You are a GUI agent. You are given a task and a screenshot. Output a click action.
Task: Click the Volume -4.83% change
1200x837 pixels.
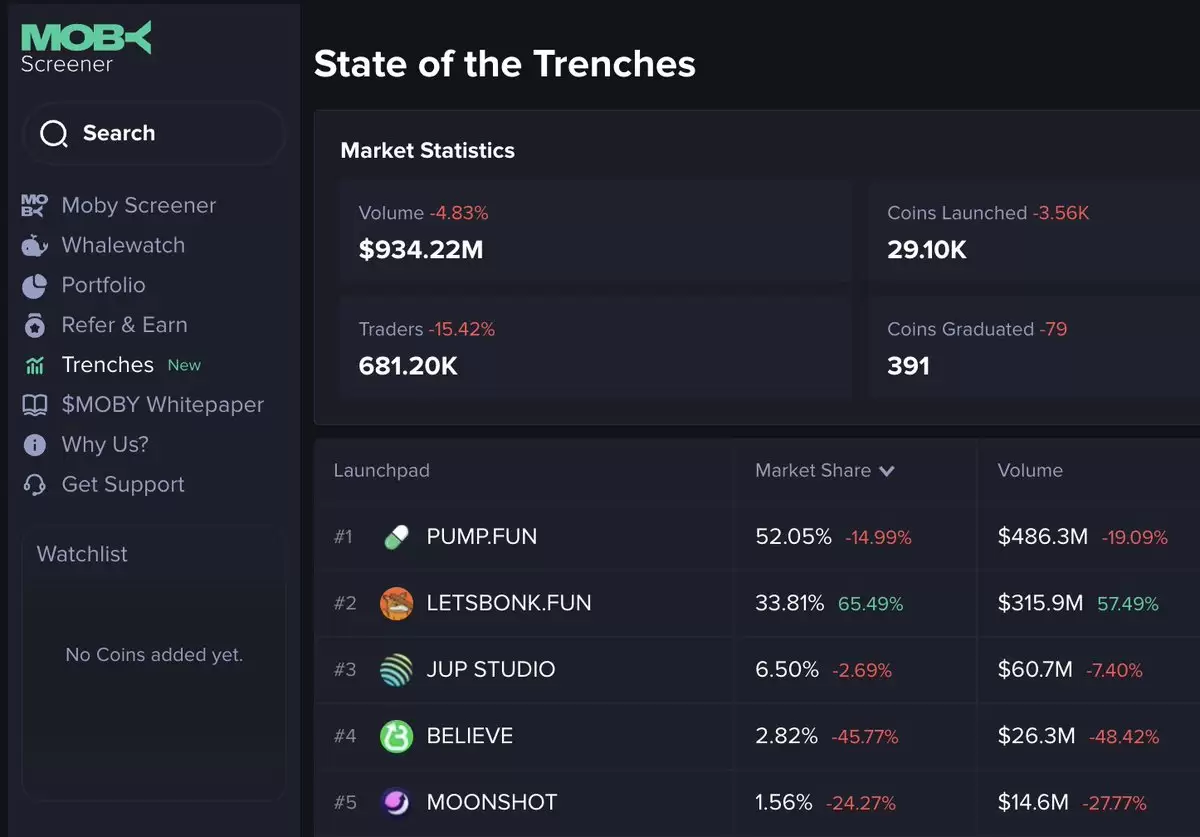click(459, 213)
